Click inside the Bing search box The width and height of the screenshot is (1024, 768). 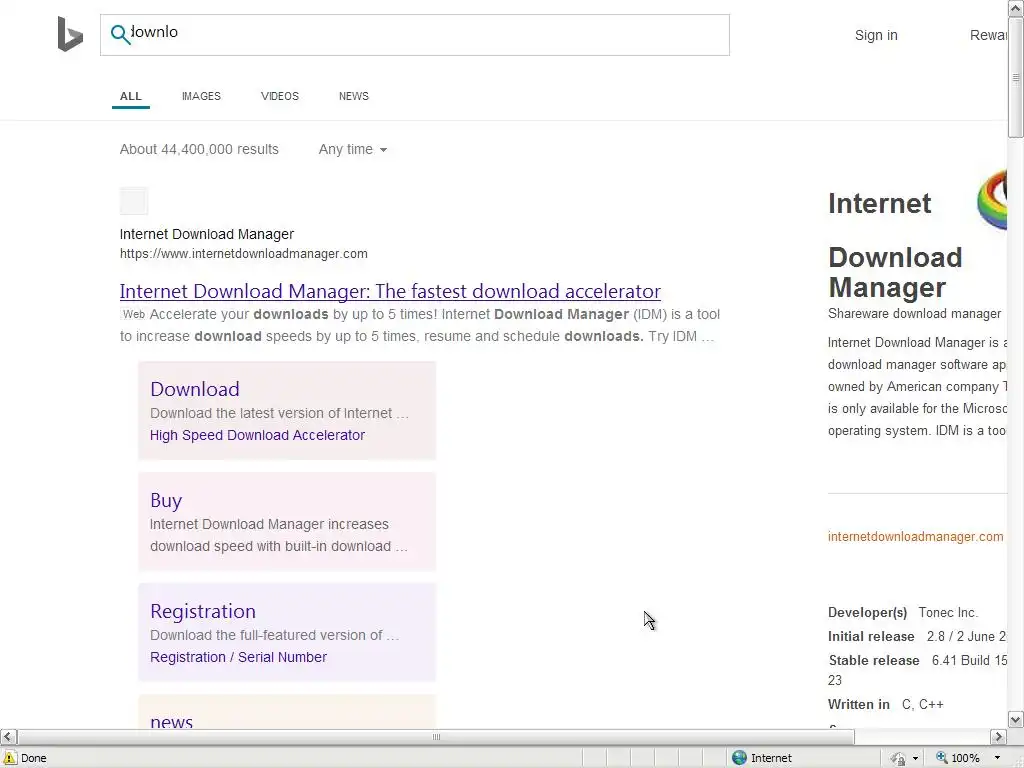coord(415,35)
